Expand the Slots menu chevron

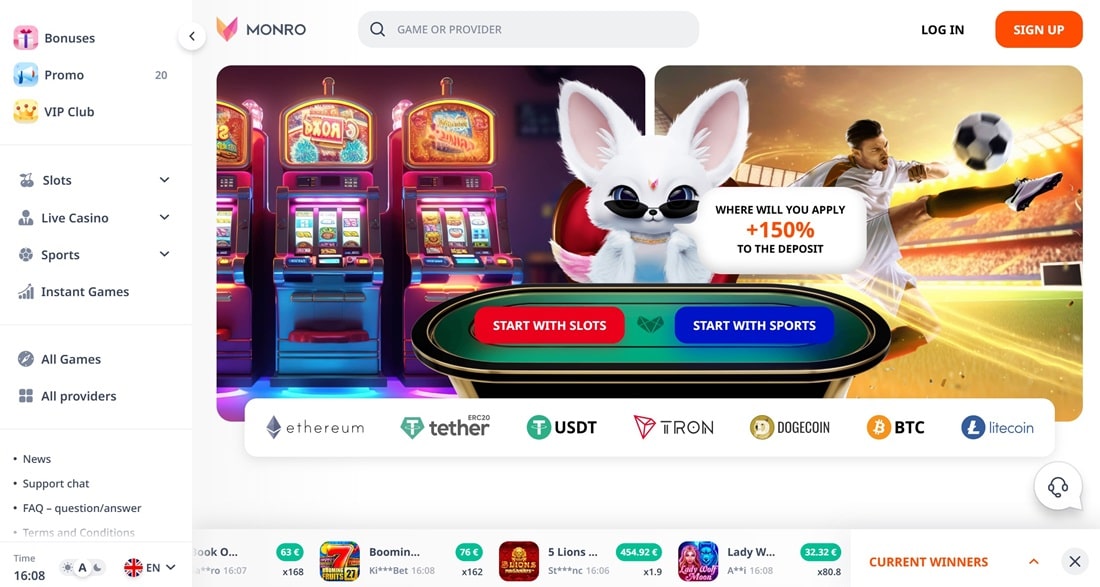[x=164, y=180]
